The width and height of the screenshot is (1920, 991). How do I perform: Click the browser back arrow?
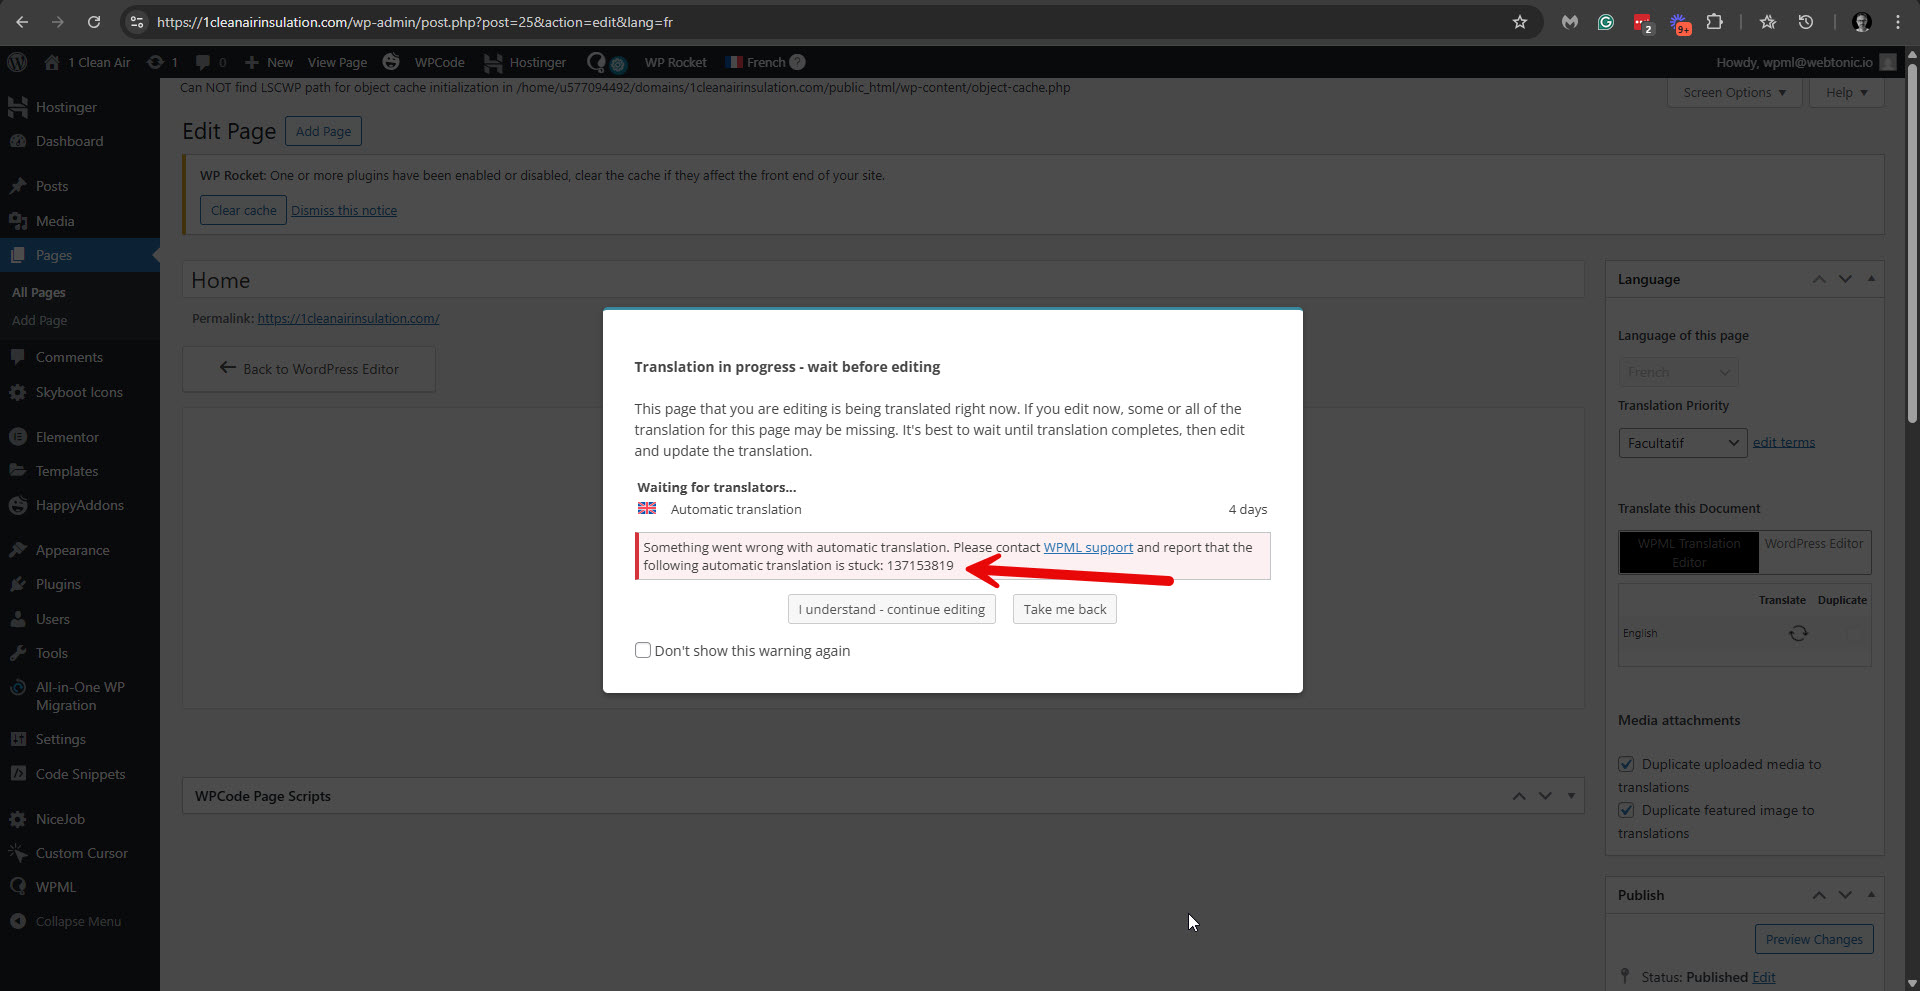[22, 22]
